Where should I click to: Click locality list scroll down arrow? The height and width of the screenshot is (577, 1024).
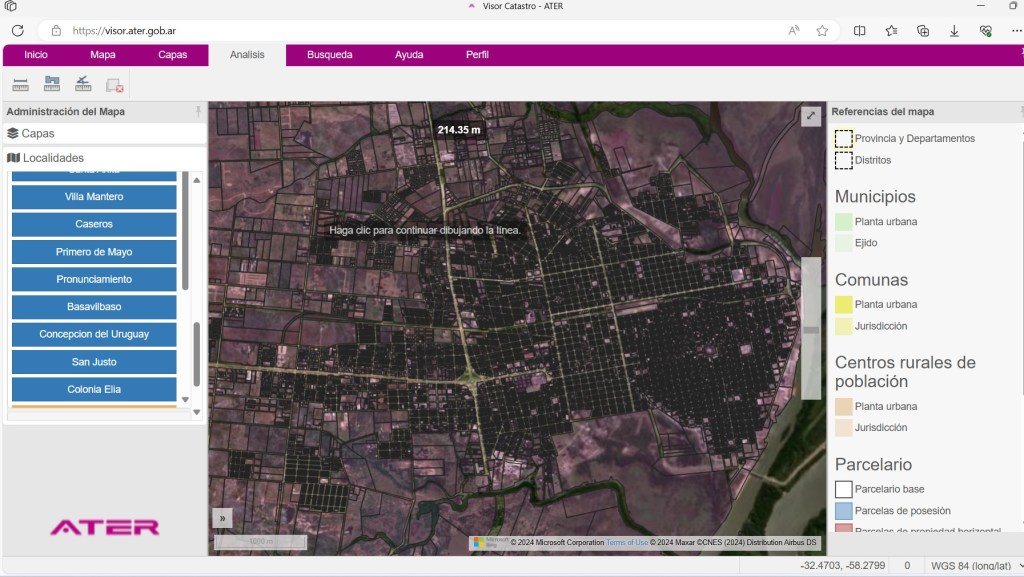coord(185,399)
